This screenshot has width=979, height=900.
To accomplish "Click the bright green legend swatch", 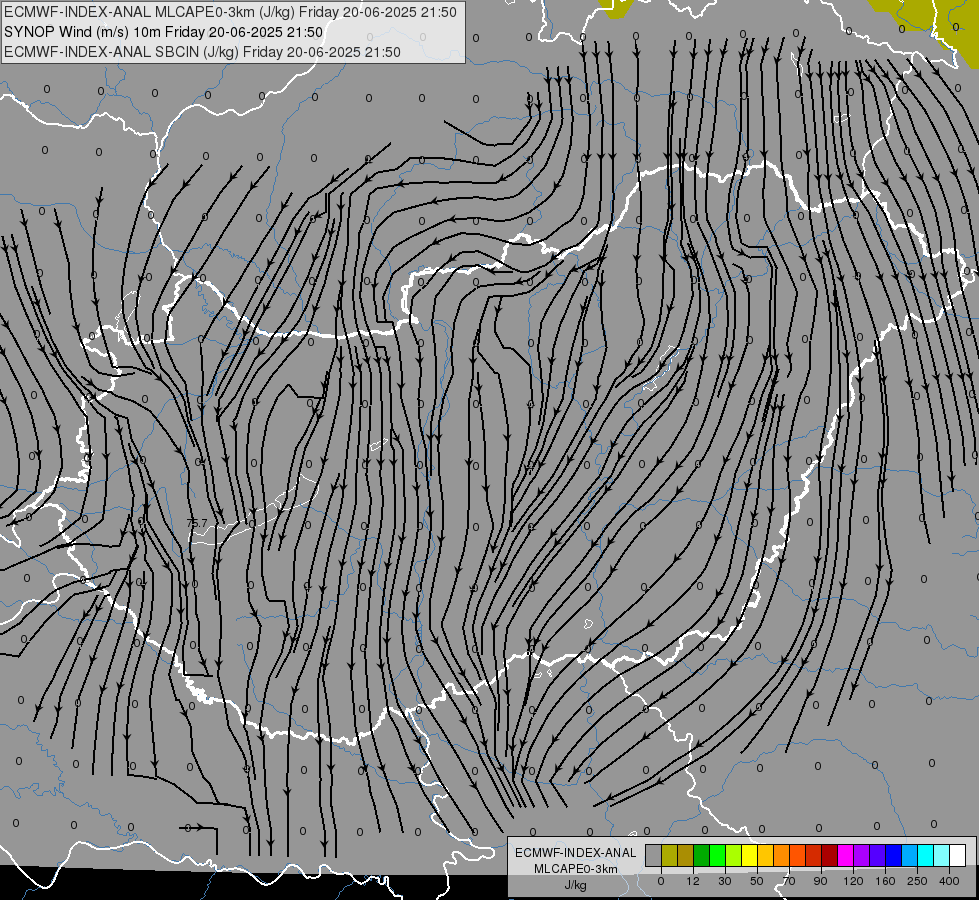I will pyautogui.click(x=717, y=855).
